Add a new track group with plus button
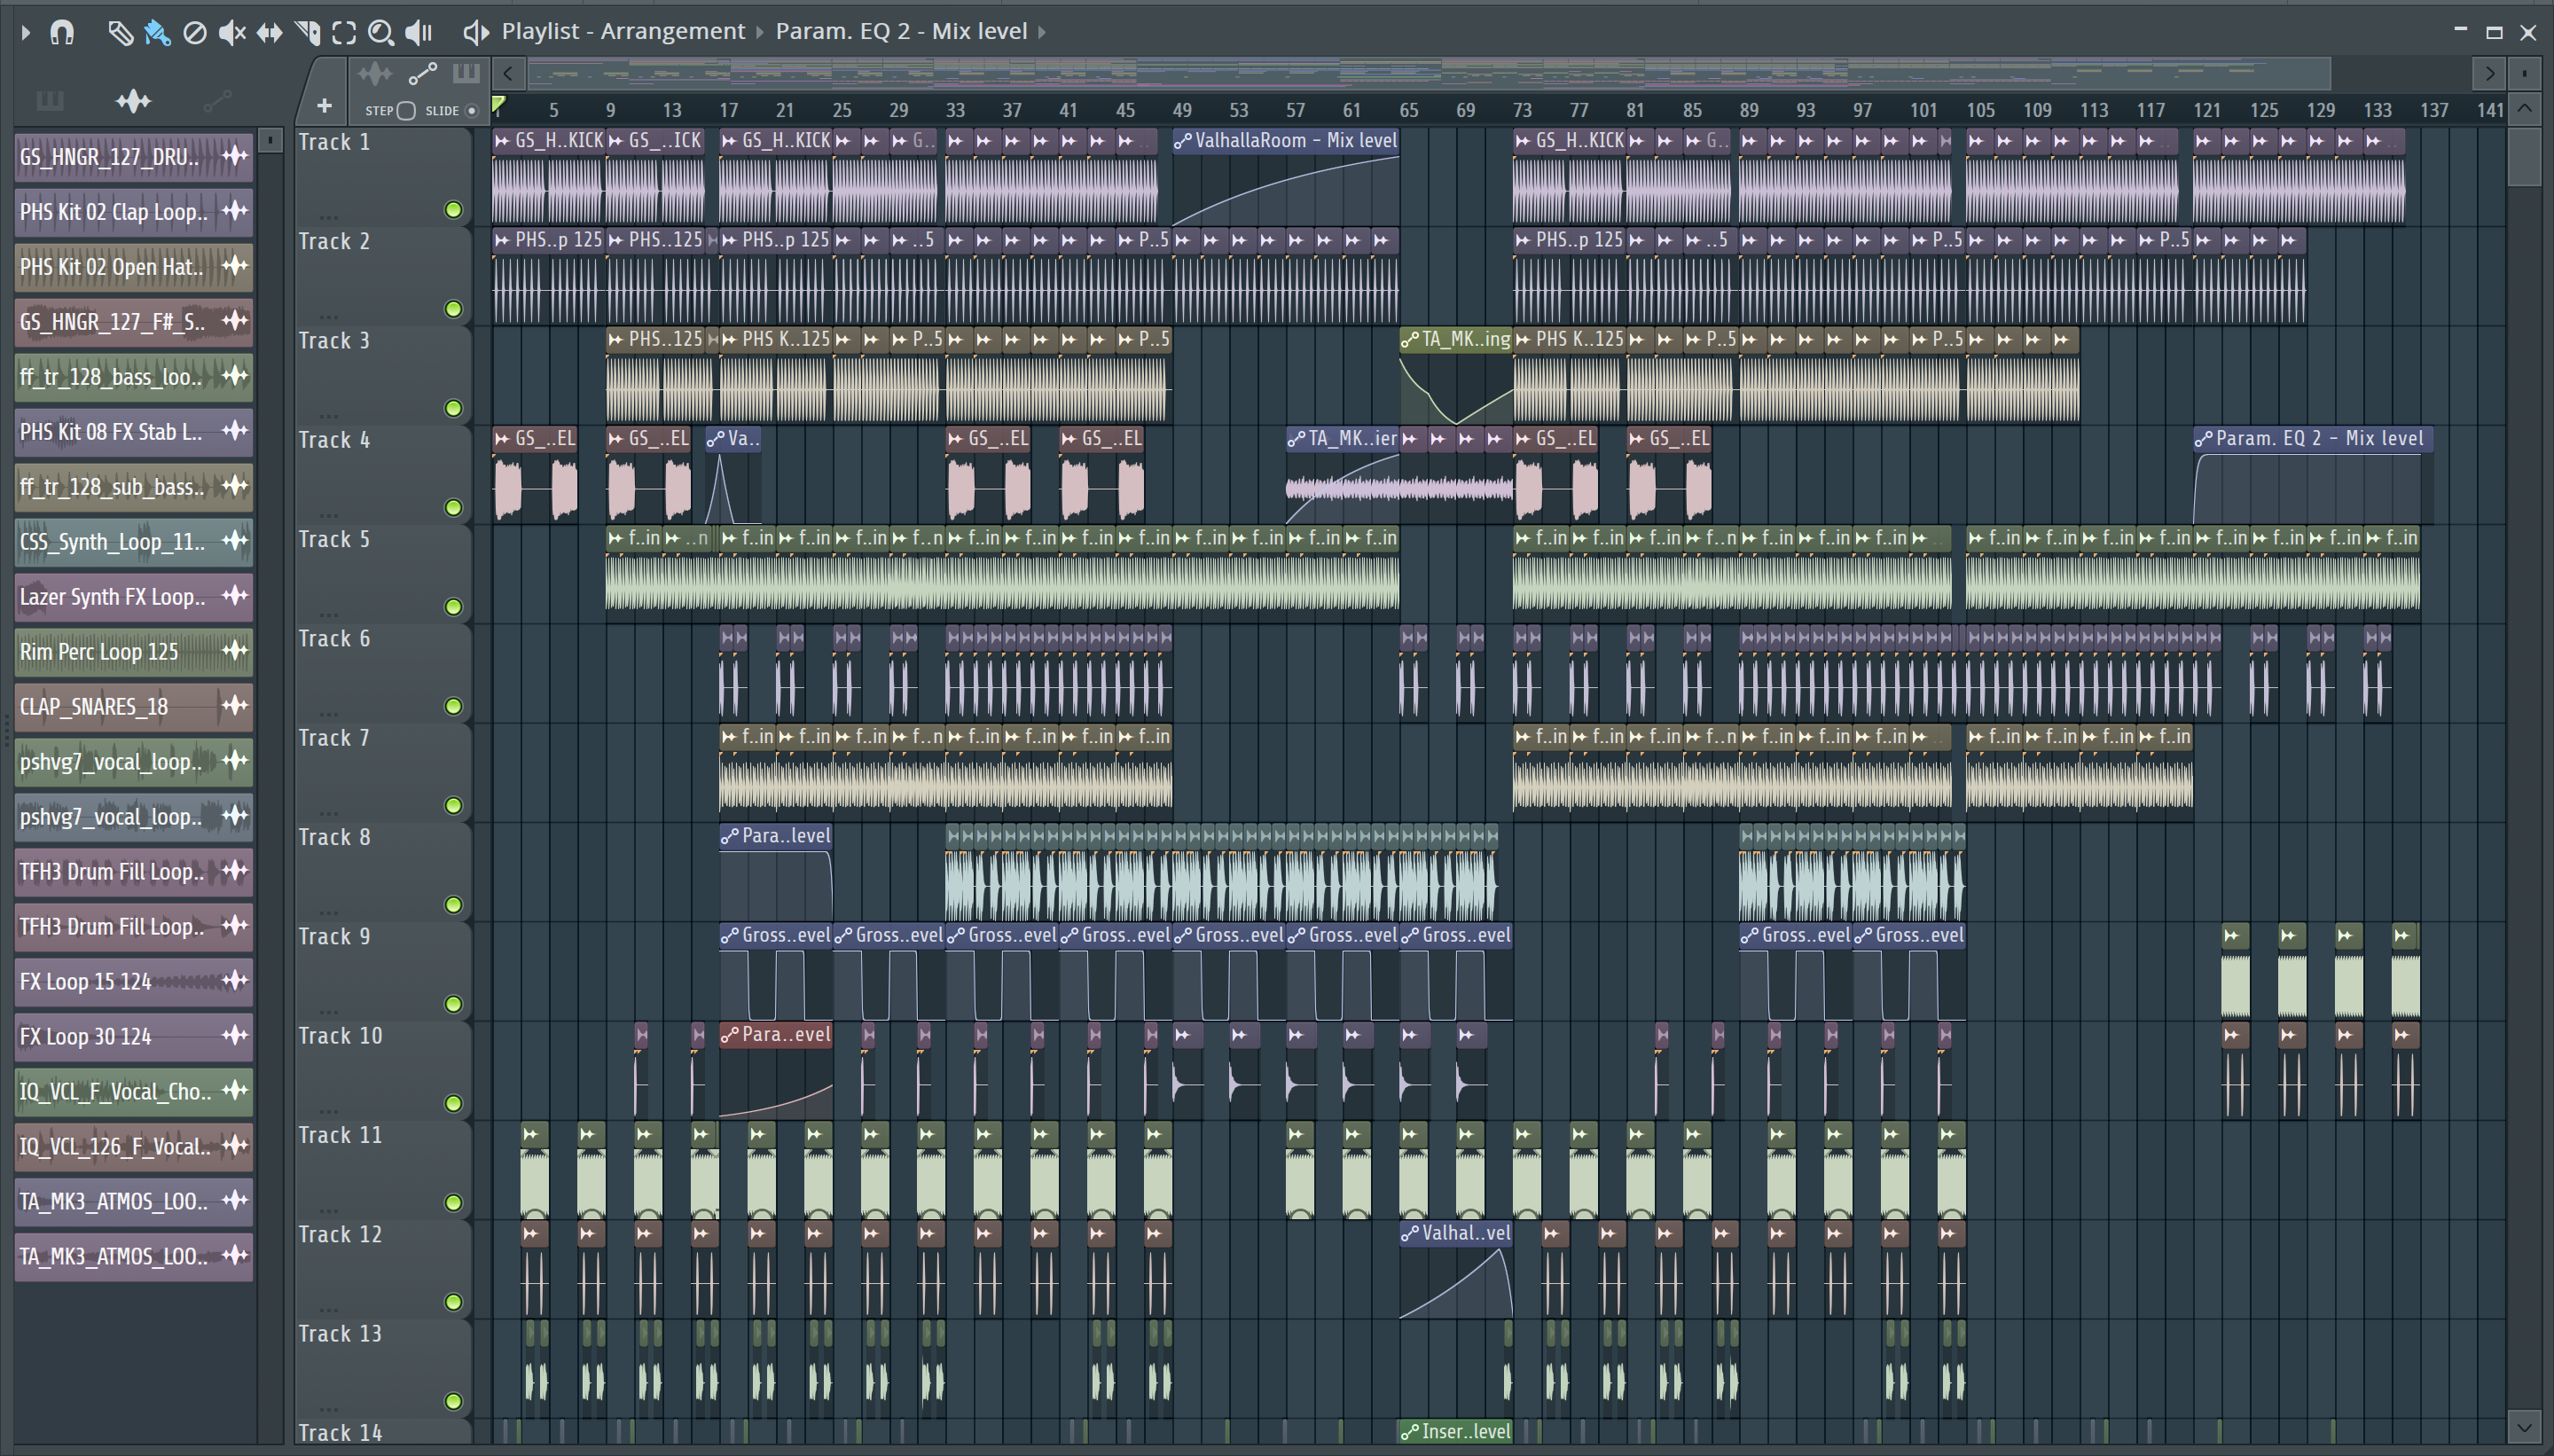Screen dimensions: 2554x1456 [x=324, y=105]
